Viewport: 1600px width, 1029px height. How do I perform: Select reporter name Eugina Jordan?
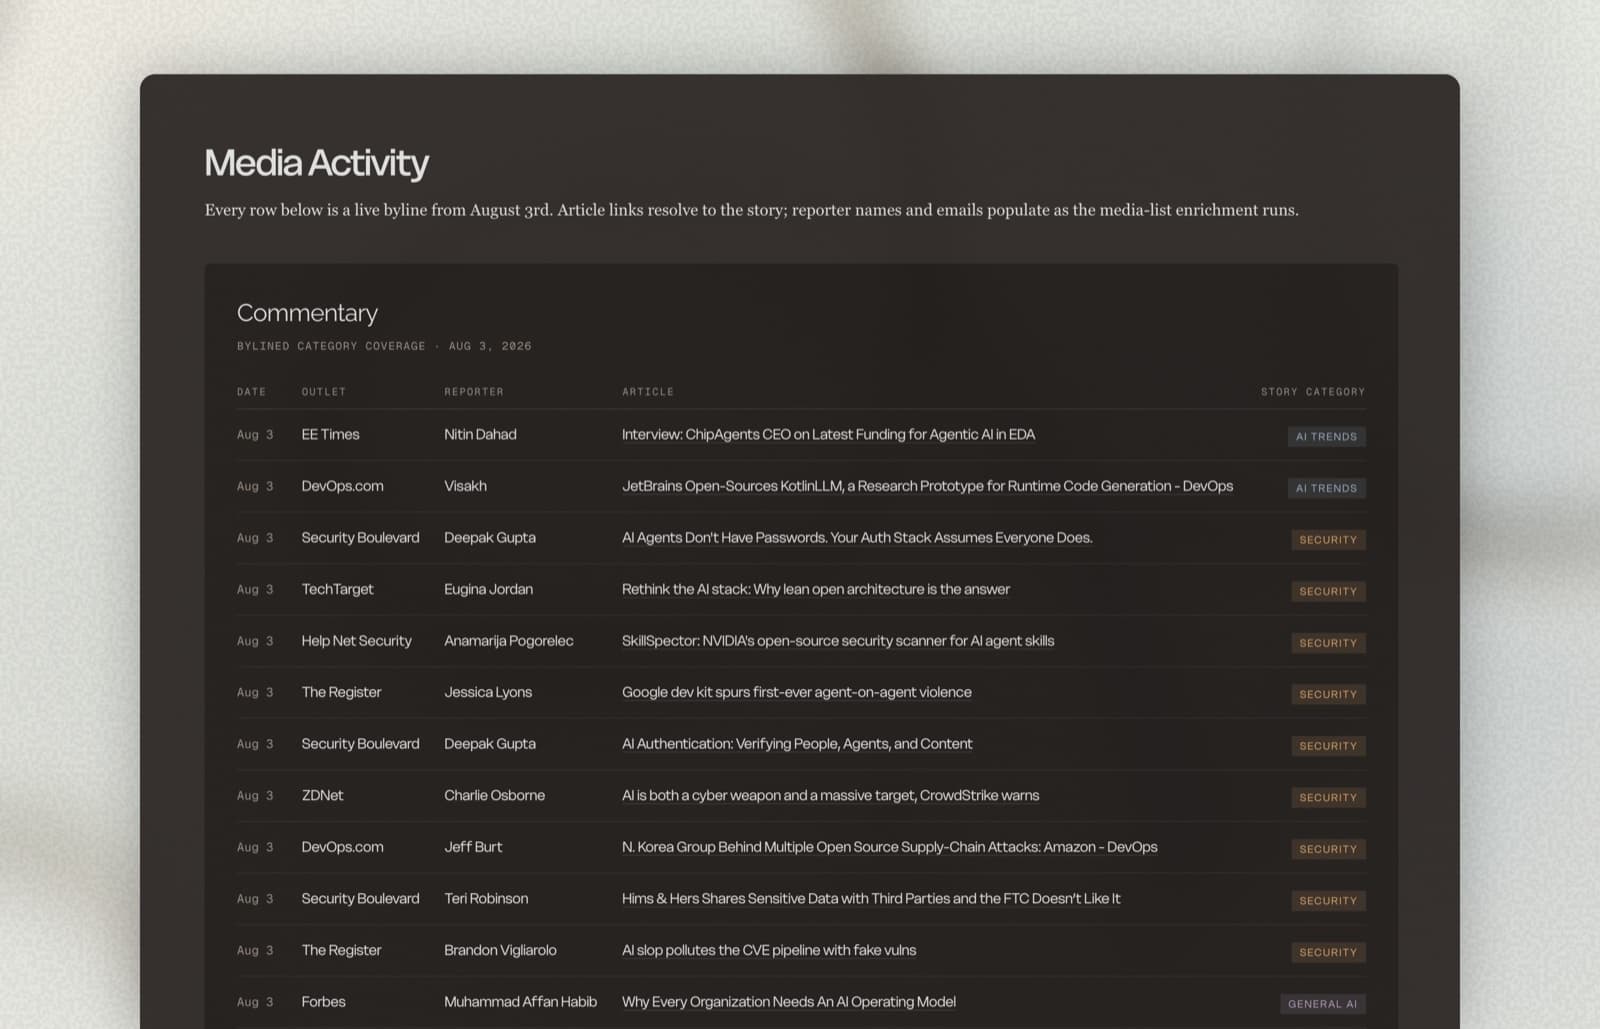[488, 590]
